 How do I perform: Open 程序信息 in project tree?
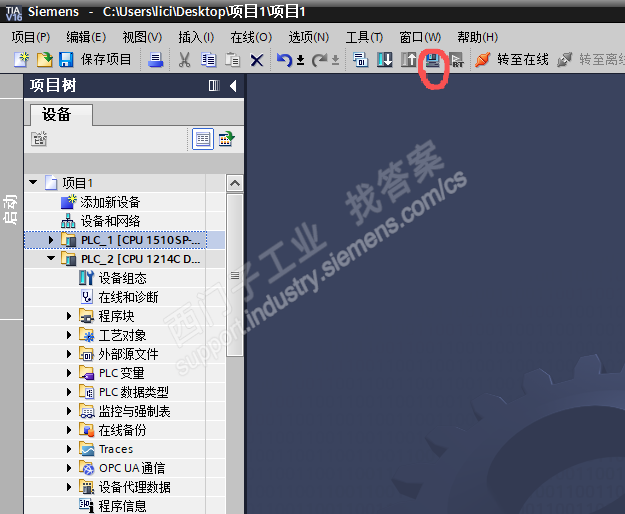(122, 506)
